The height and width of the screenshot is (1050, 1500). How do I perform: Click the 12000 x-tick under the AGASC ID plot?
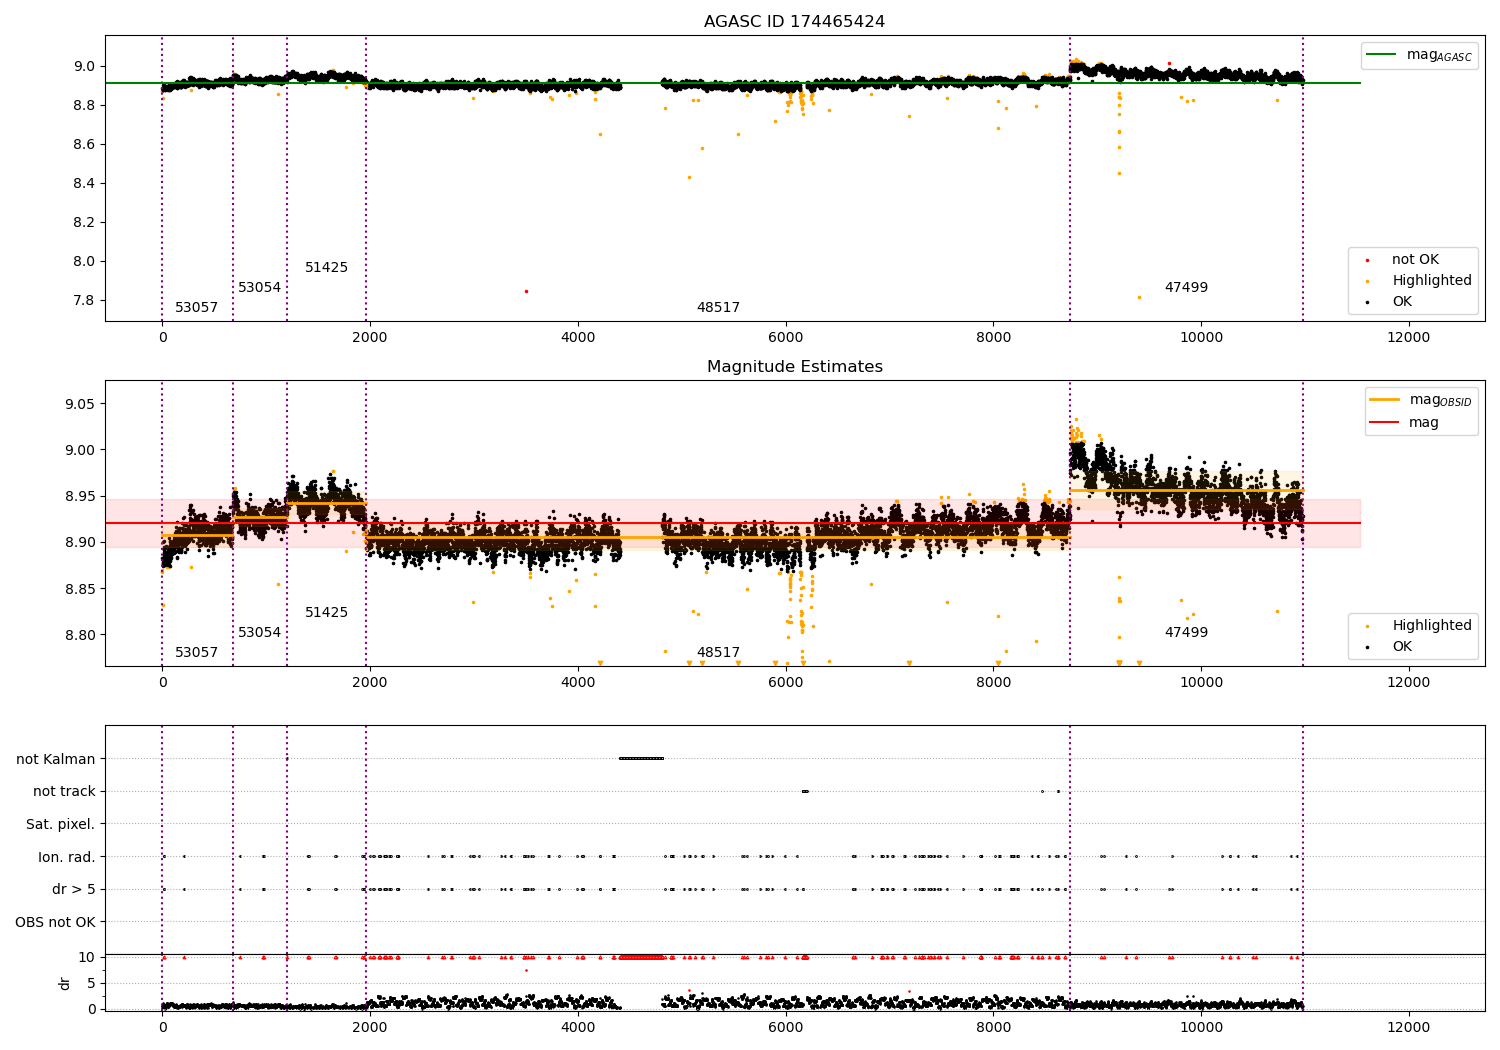click(1409, 338)
